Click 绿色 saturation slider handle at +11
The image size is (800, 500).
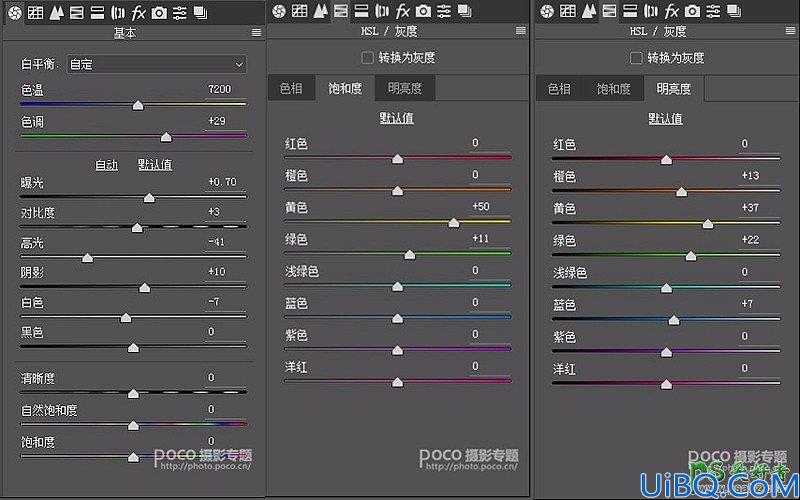point(410,255)
